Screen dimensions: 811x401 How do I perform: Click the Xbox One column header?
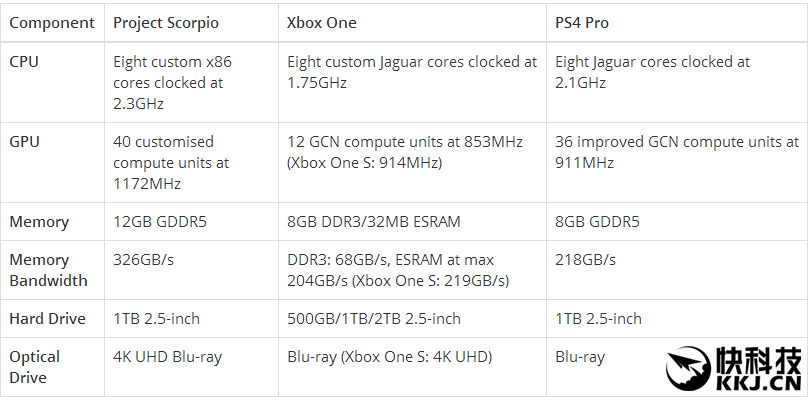(x=321, y=22)
